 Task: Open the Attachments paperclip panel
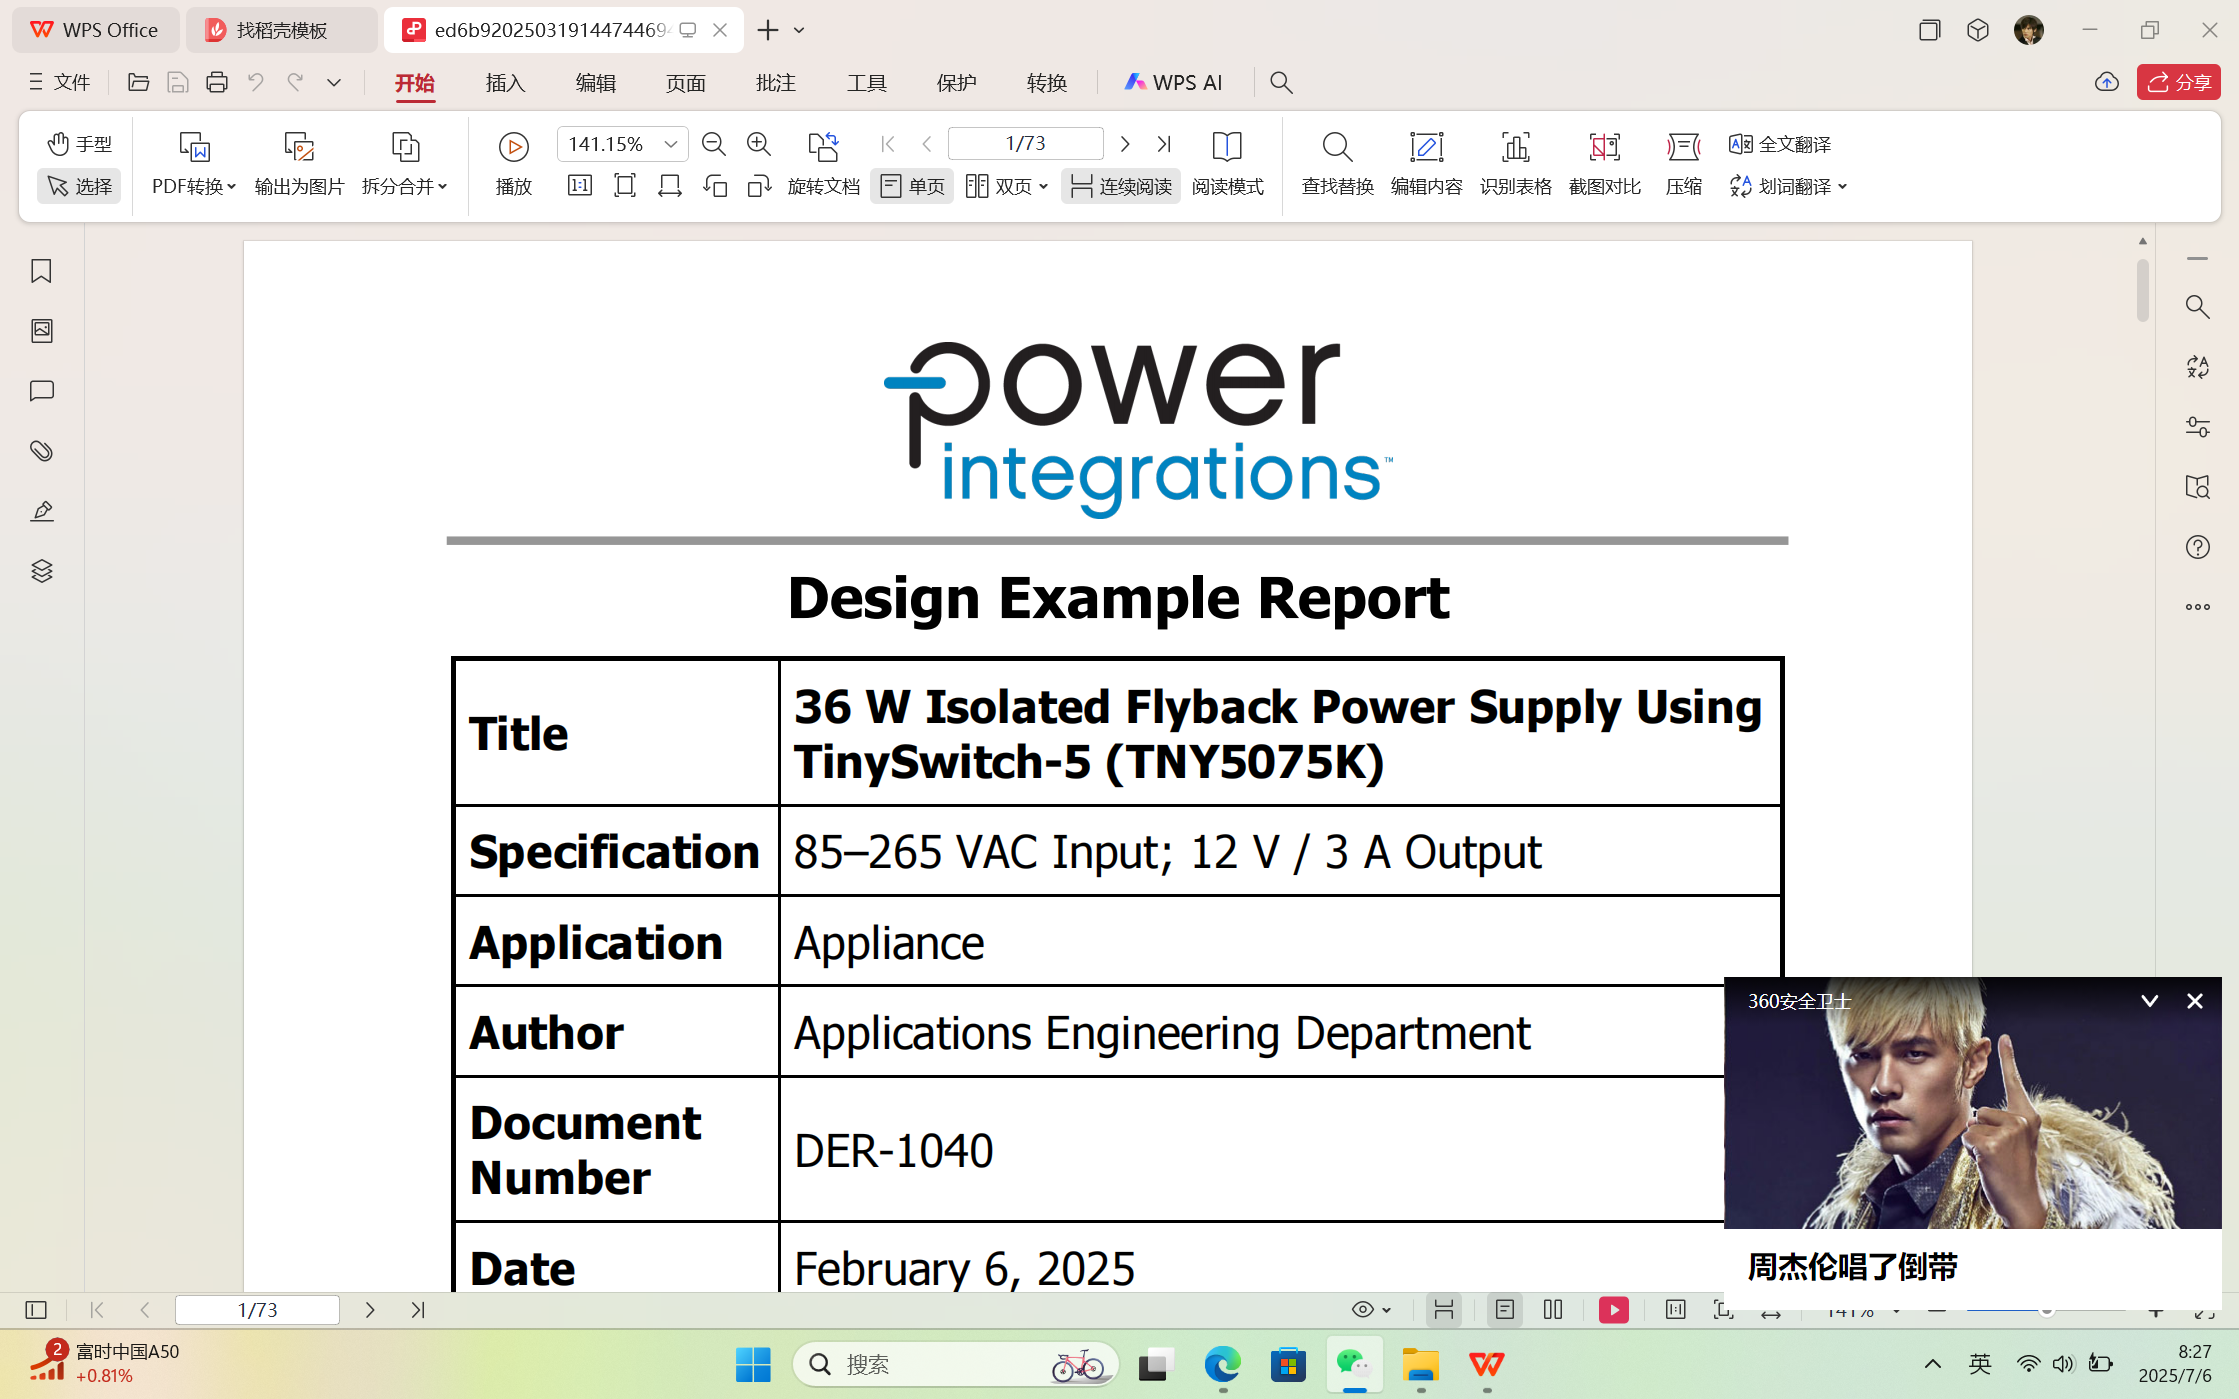pos(41,451)
